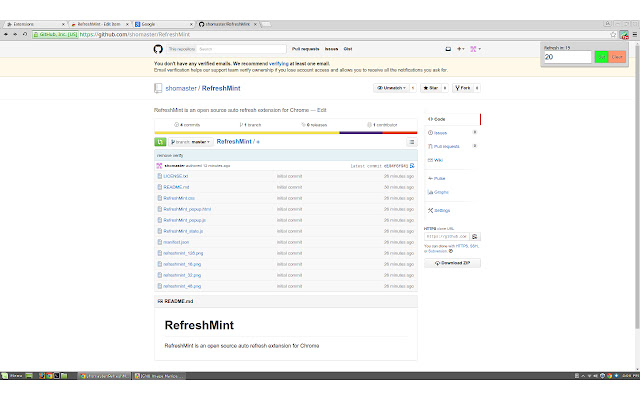Screen dimensions: 640x400
Task: View the 1 branch link
Action: pyautogui.click(x=250, y=125)
